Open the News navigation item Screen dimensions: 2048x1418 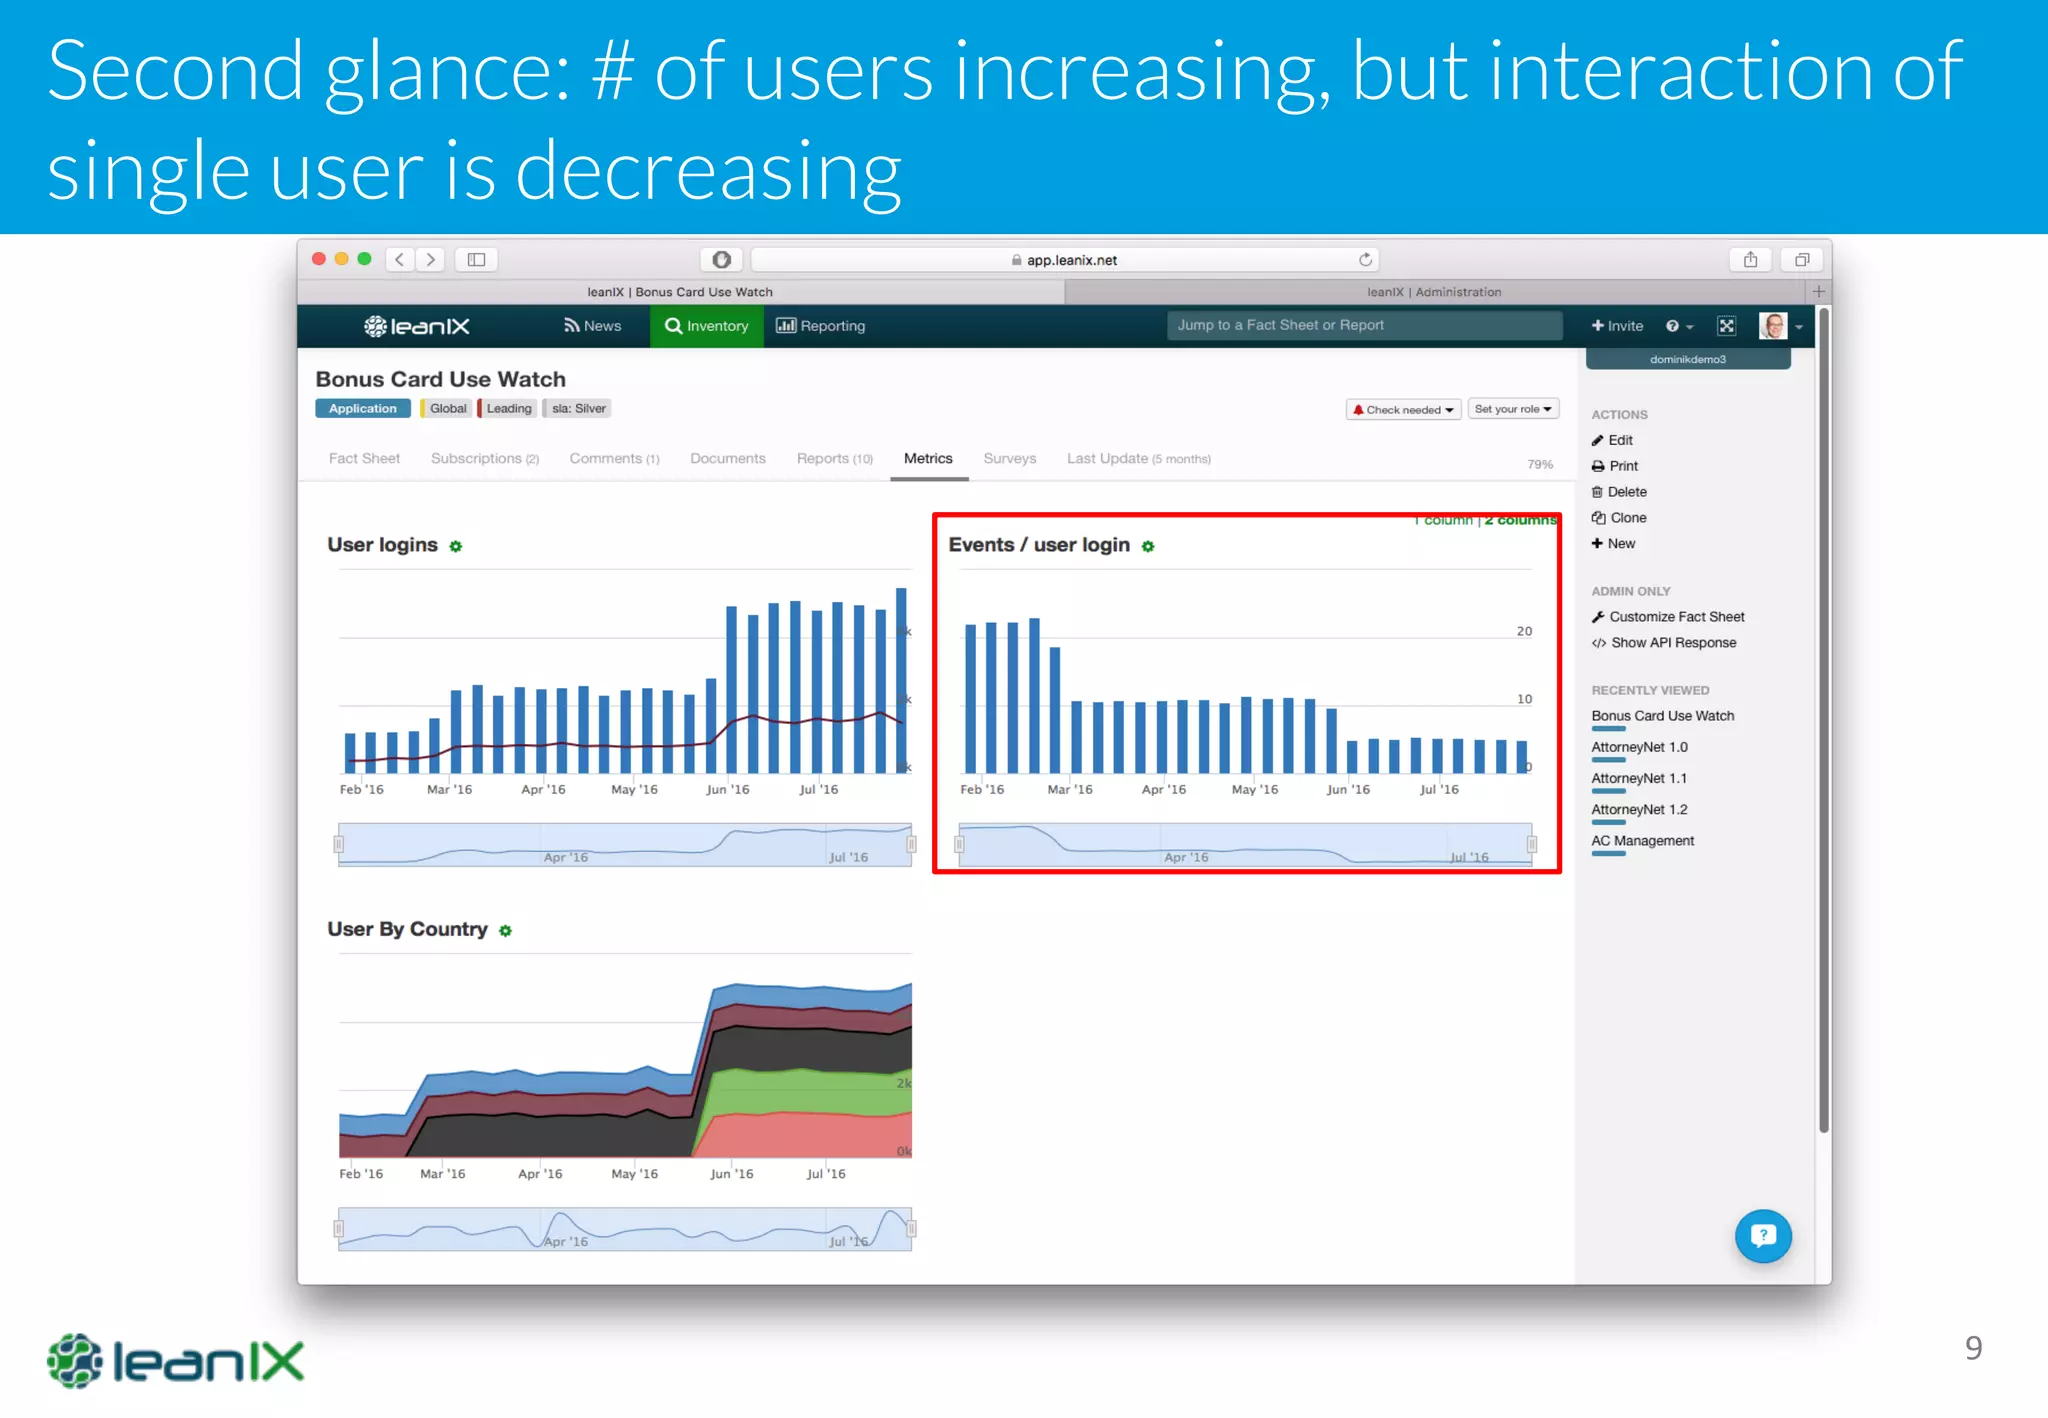592,326
